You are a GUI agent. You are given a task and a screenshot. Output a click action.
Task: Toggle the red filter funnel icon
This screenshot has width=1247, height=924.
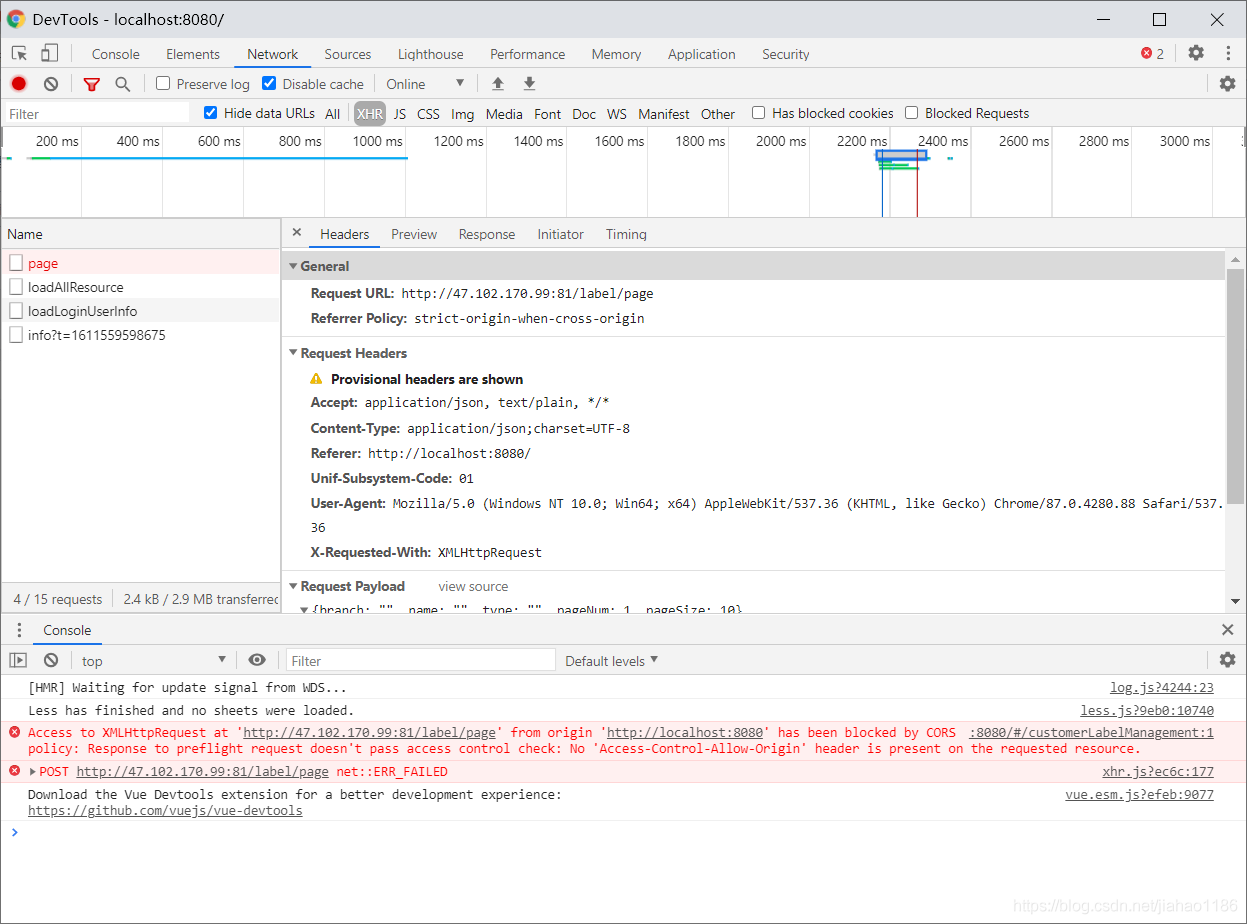91,84
